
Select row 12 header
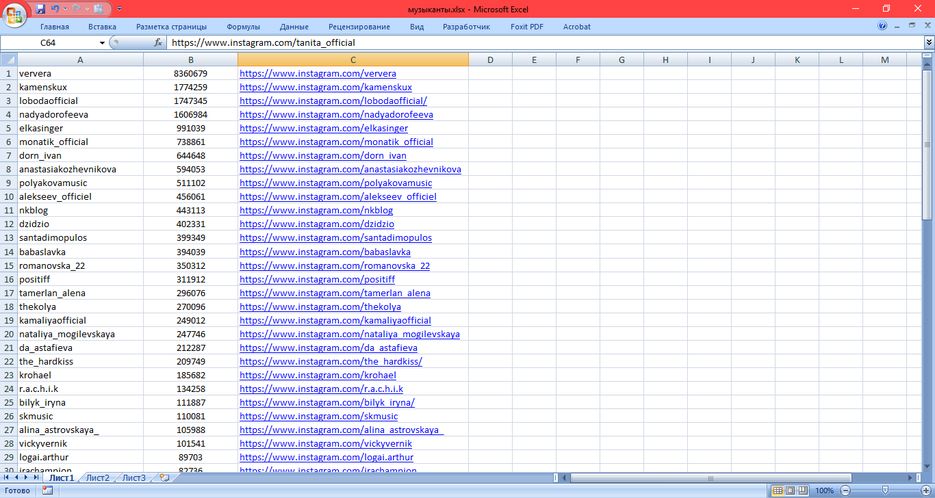tap(9, 224)
